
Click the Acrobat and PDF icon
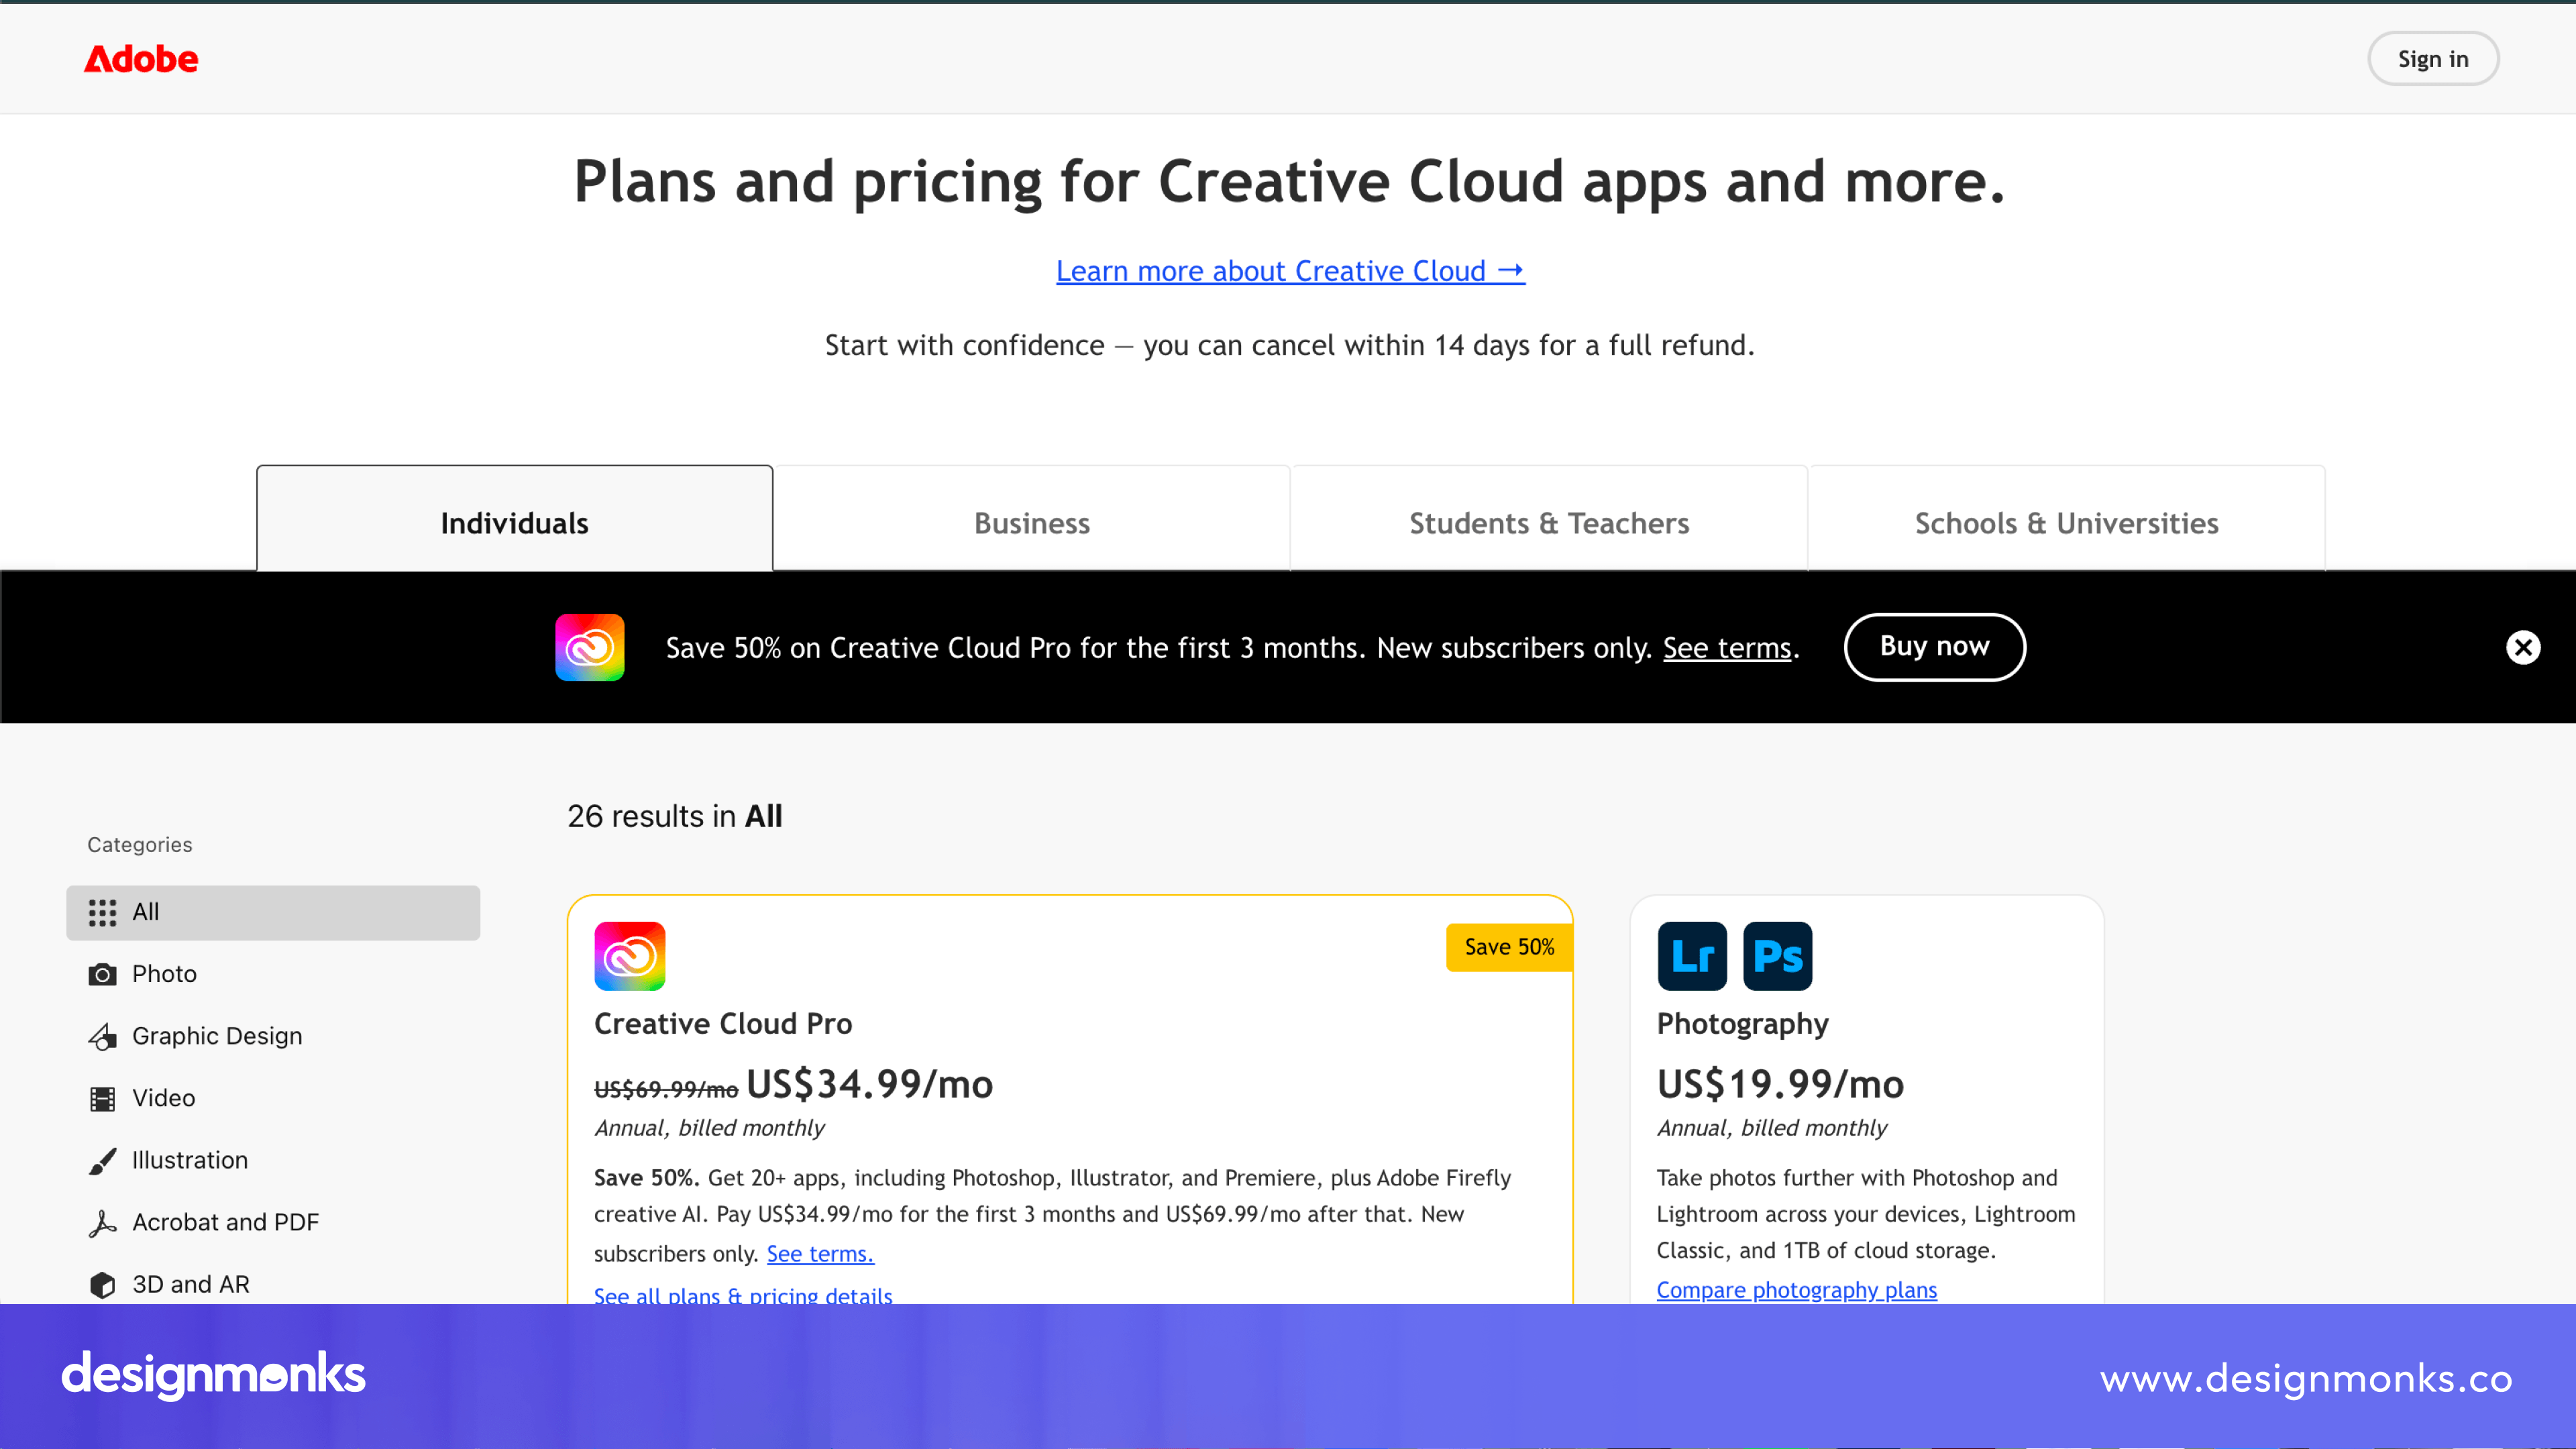[102, 1223]
